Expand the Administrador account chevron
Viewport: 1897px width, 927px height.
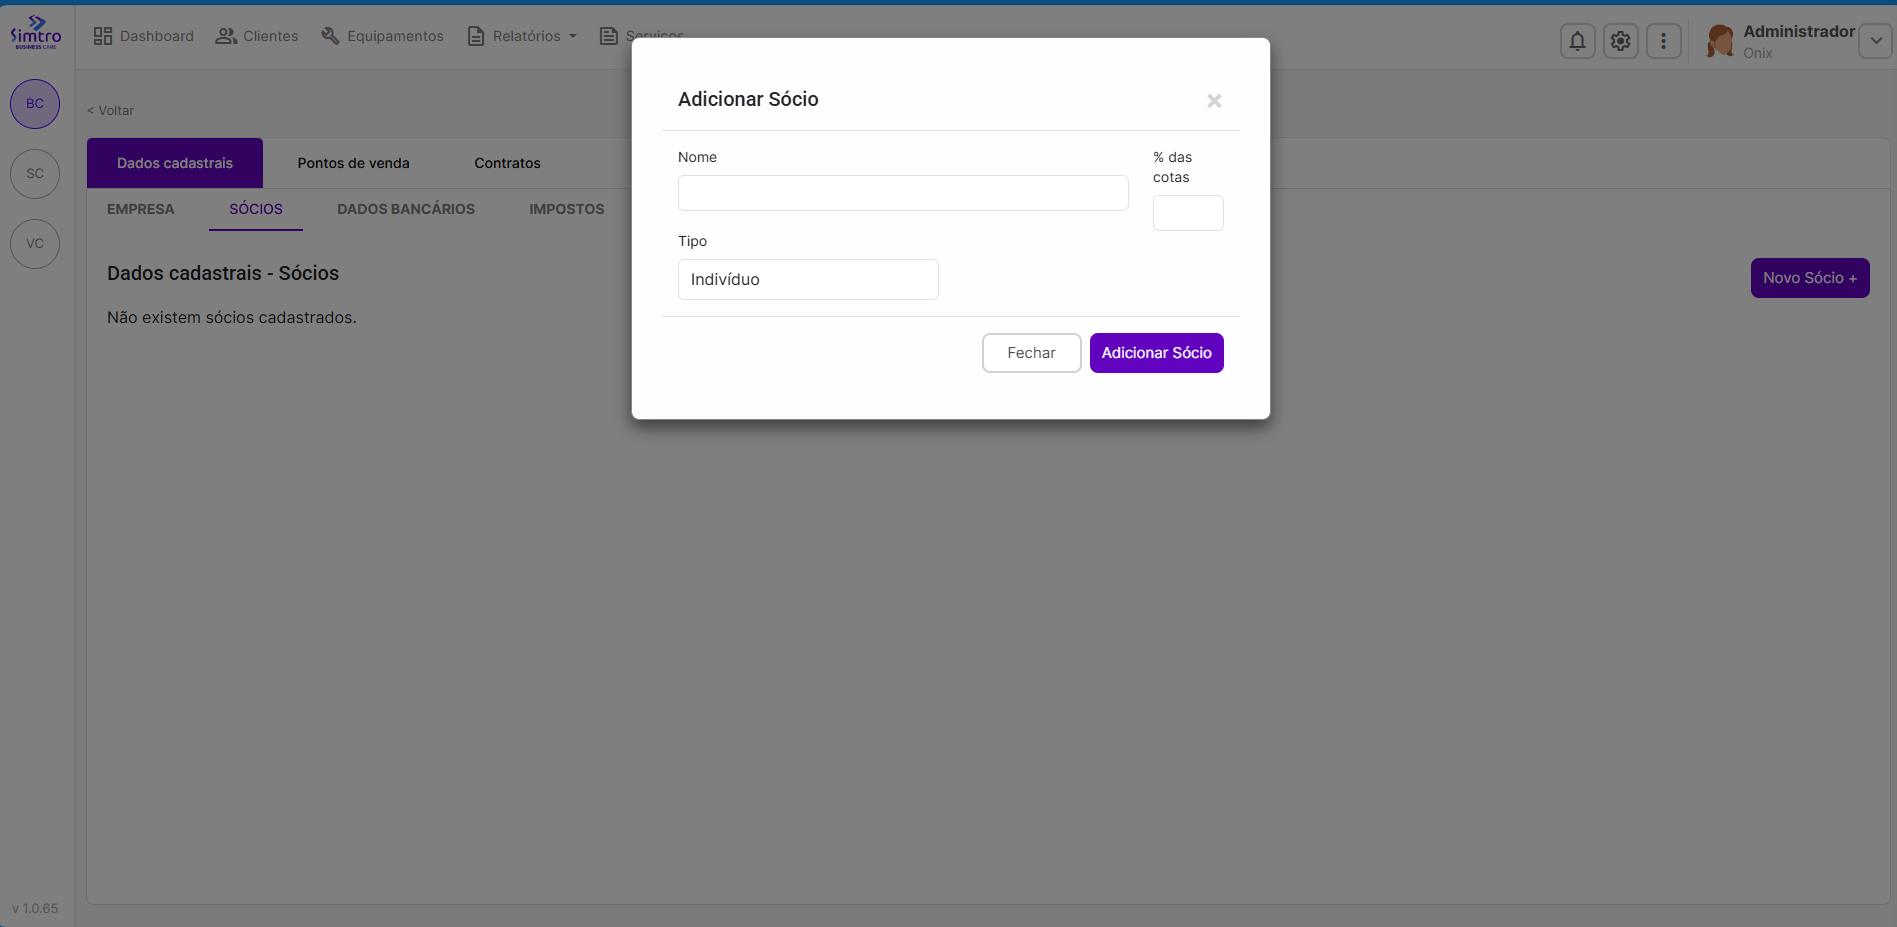coord(1875,41)
